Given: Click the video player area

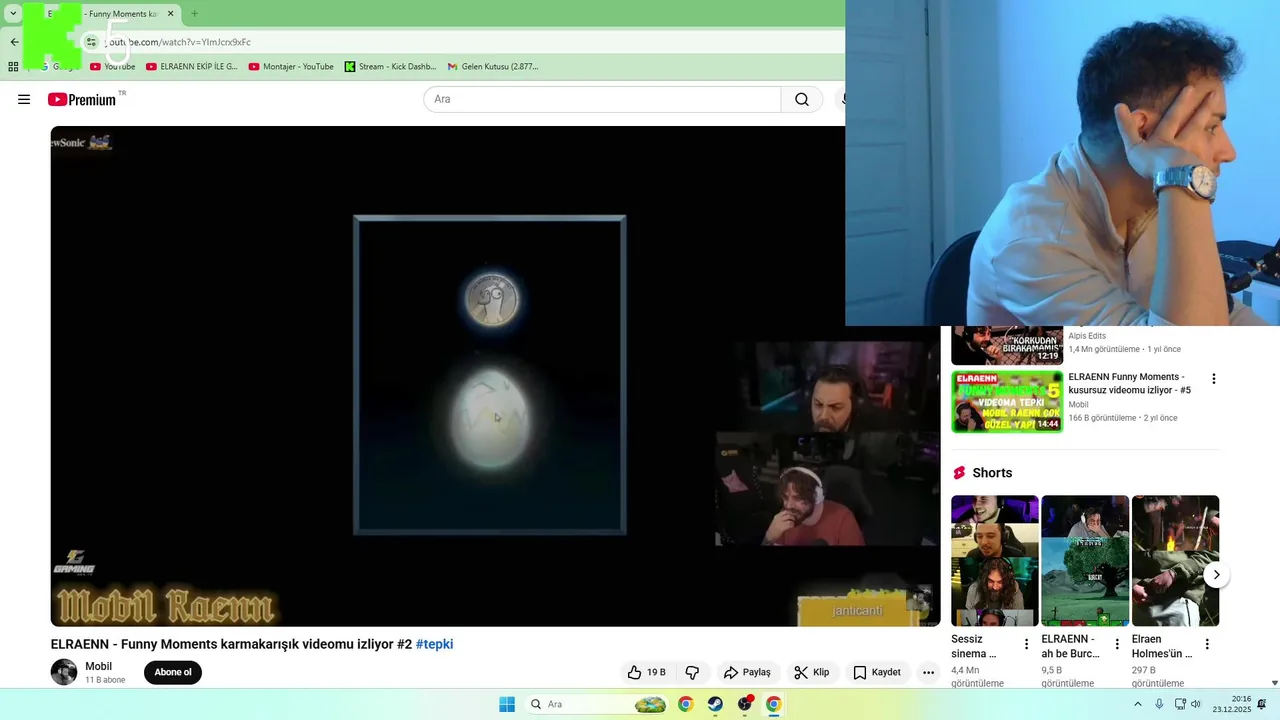Looking at the screenshot, I should pos(495,376).
